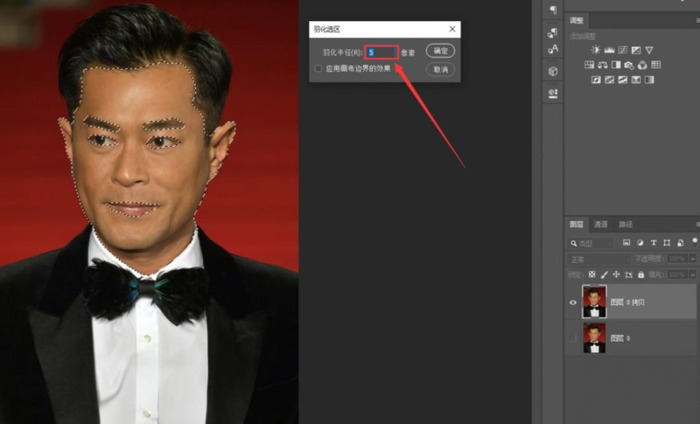The height and width of the screenshot is (424, 700).
Task: Add a Vibrance adjustment
Action: [649, 49]
